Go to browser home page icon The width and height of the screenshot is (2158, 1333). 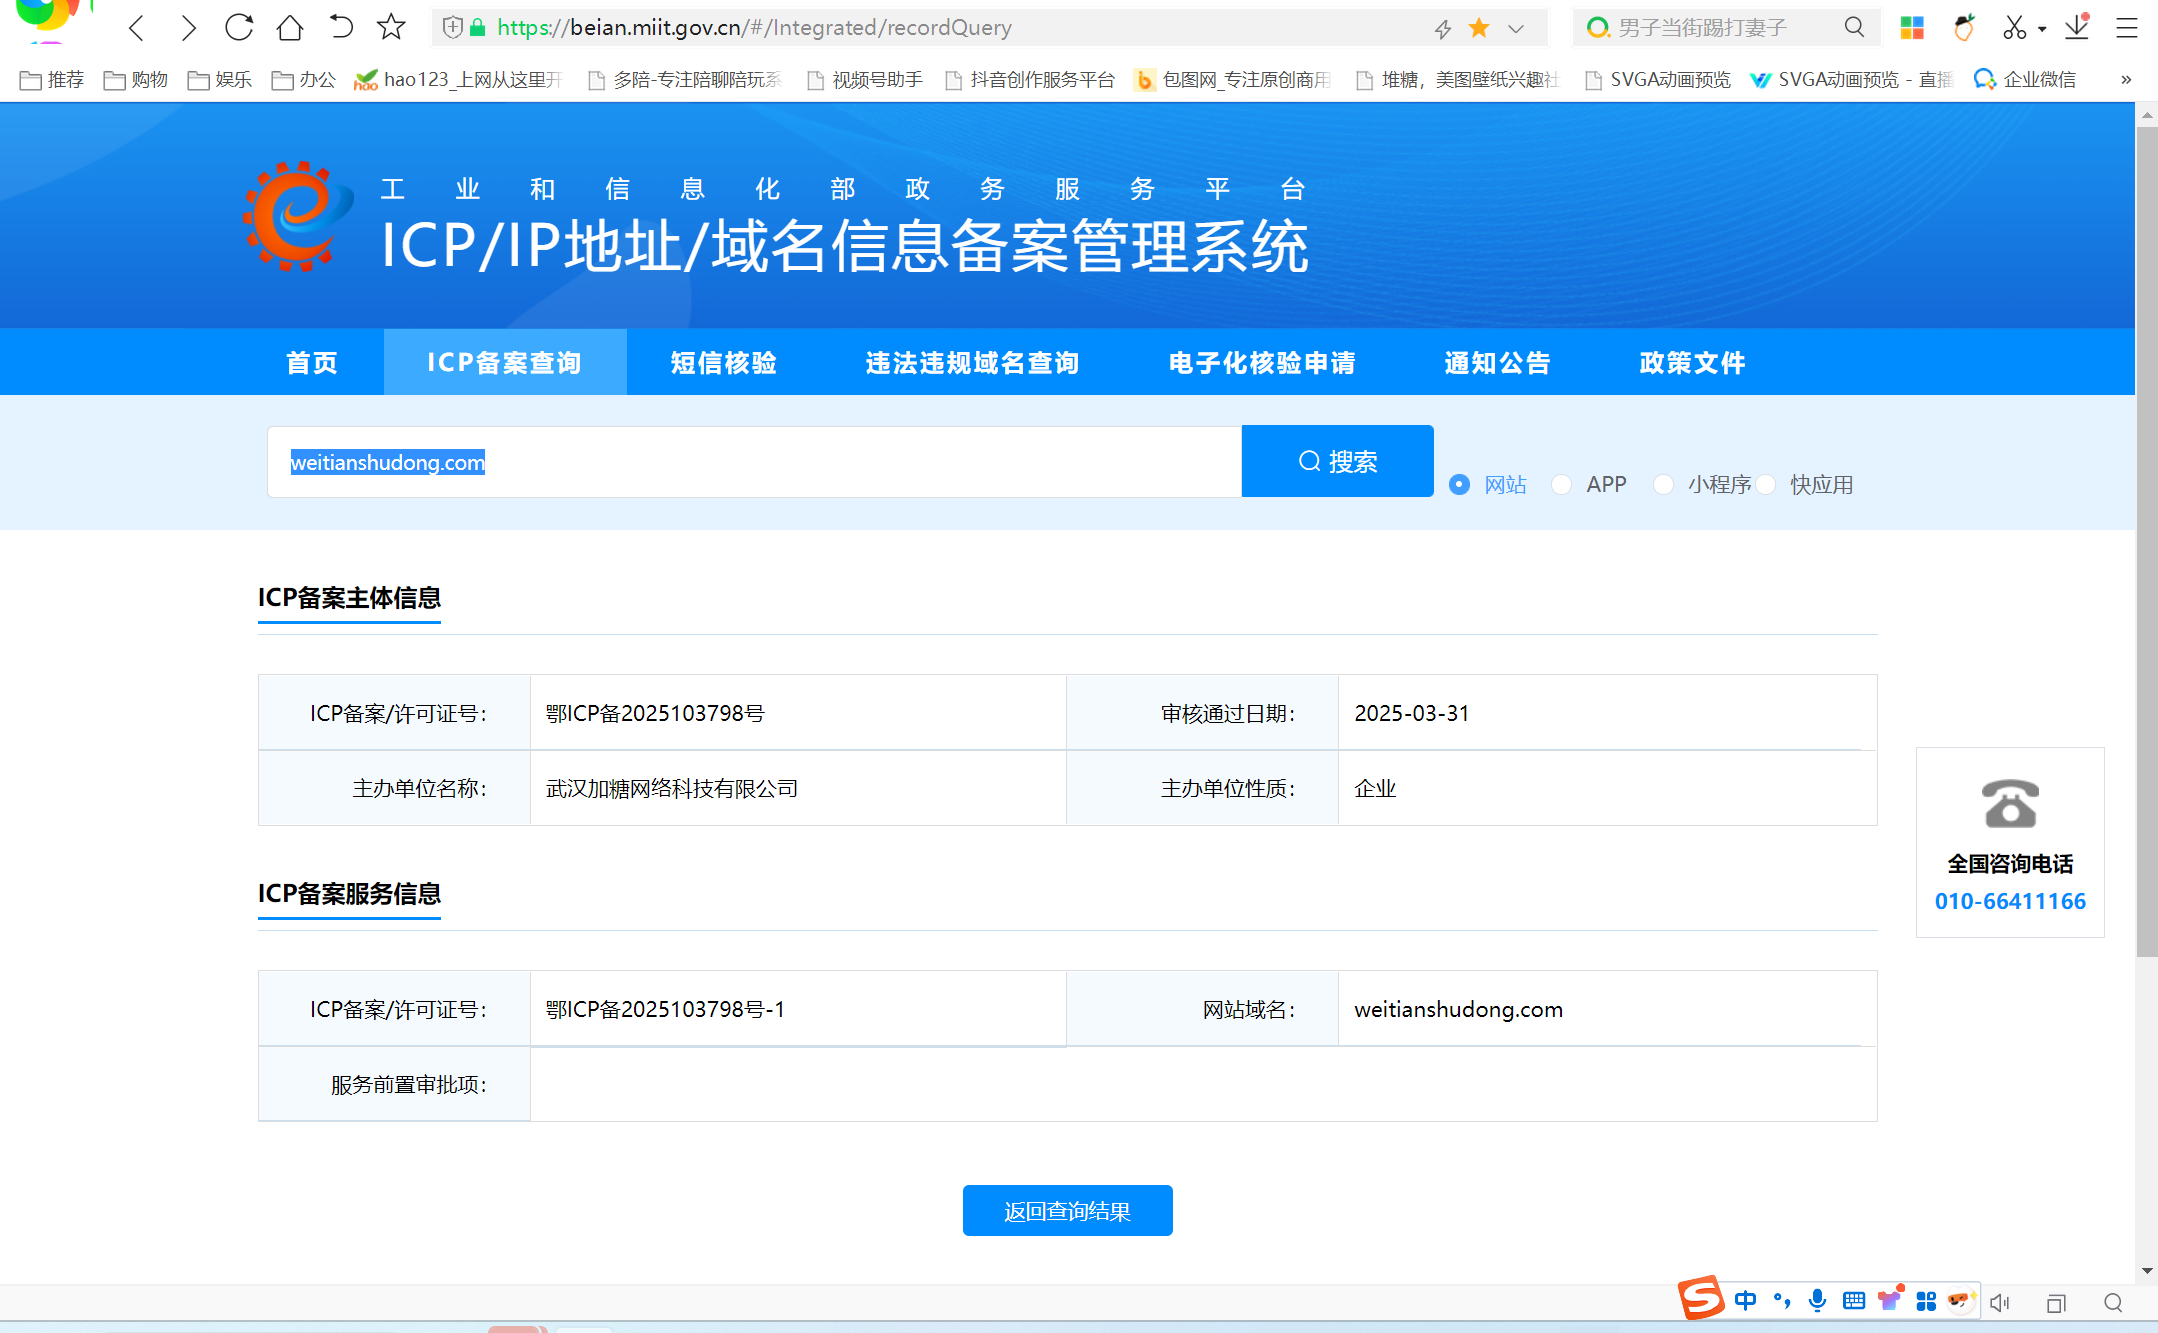coord(289,27)
